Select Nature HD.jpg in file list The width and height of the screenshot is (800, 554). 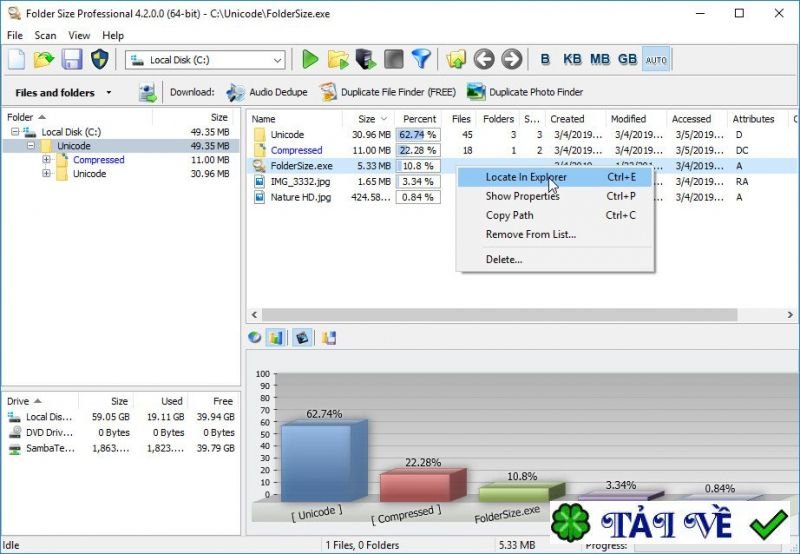pyautogui.click(x=301, y=197)
